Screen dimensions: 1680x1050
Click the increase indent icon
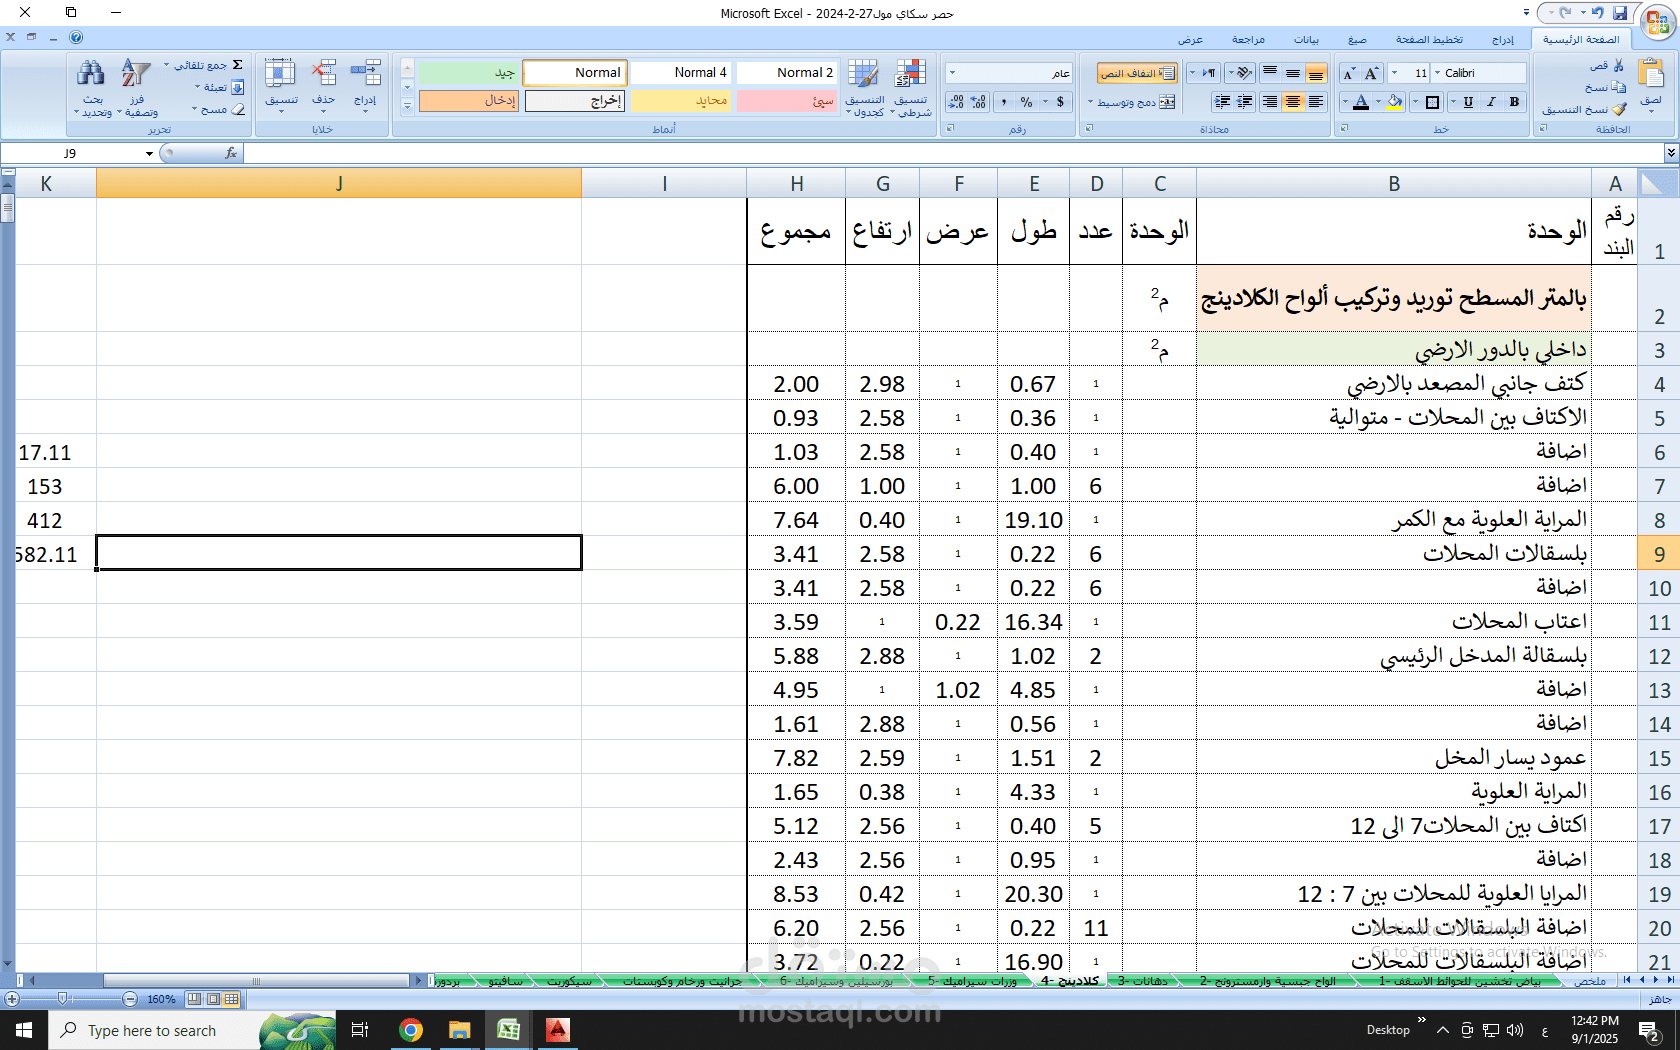(1222, 102)
